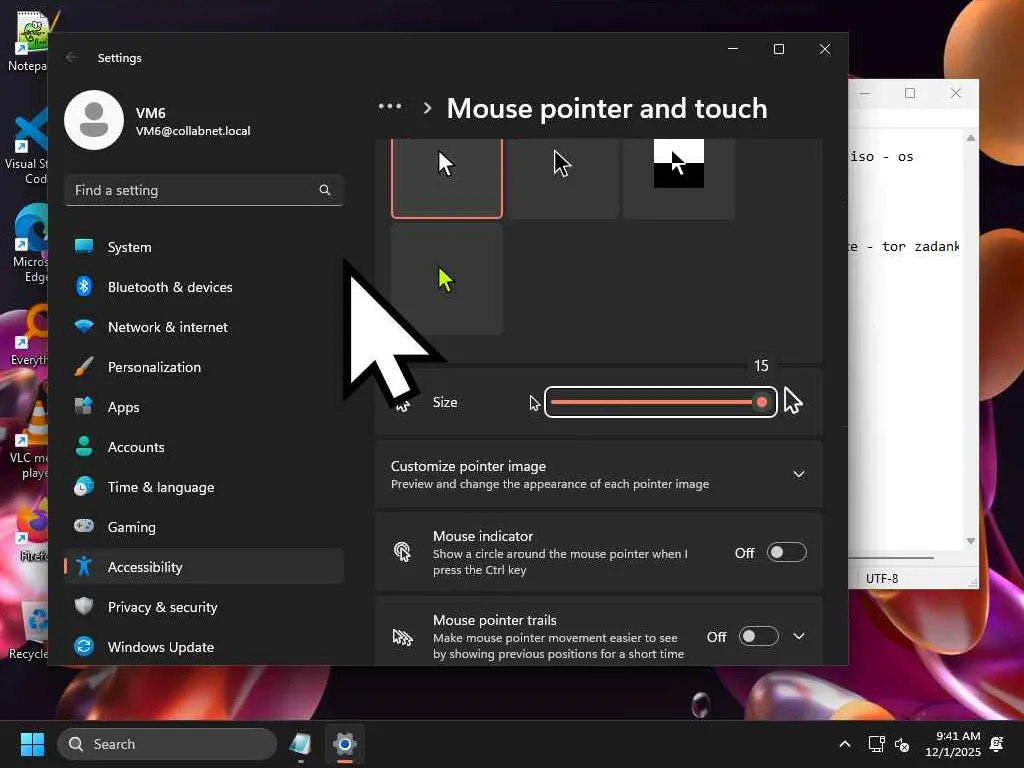Maximize the Notepad window behind Settings
1024x768 pixels.
tap(910, 93)
